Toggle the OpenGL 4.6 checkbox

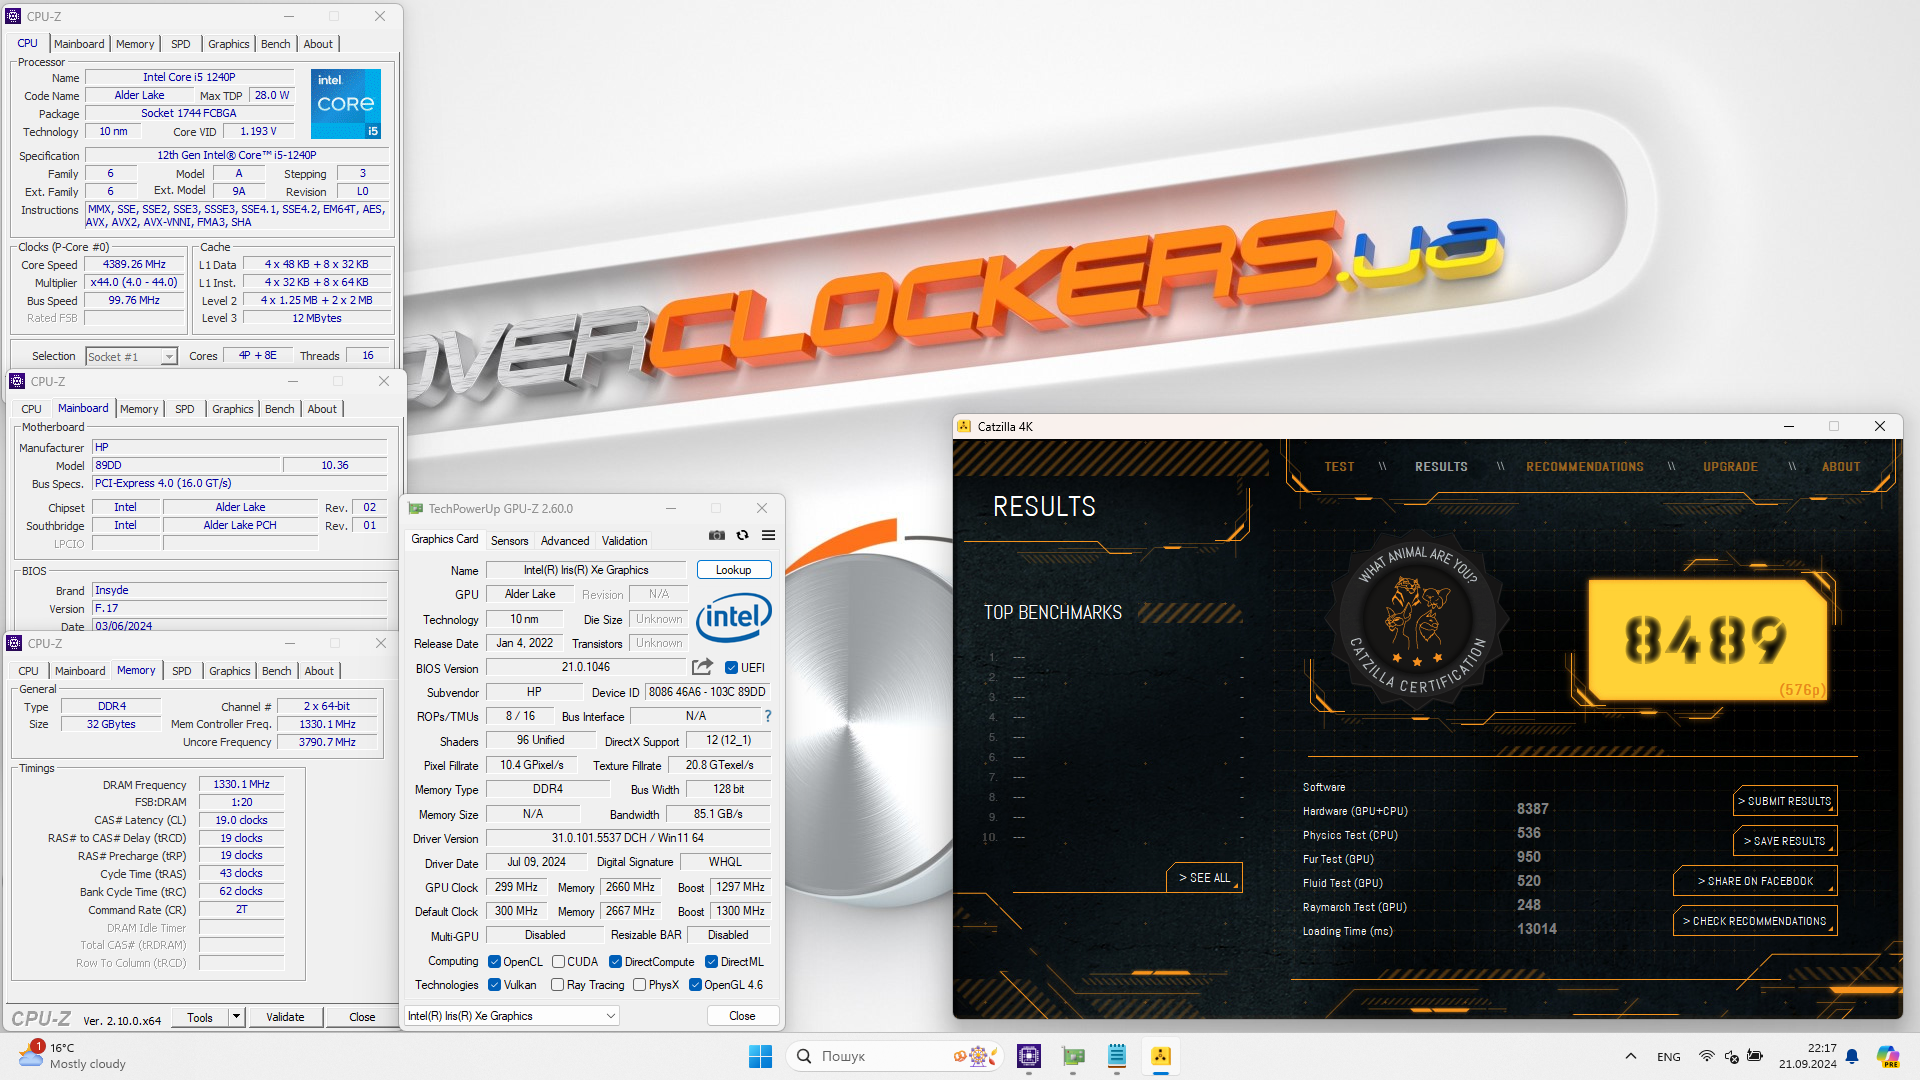tap(695, 985)
